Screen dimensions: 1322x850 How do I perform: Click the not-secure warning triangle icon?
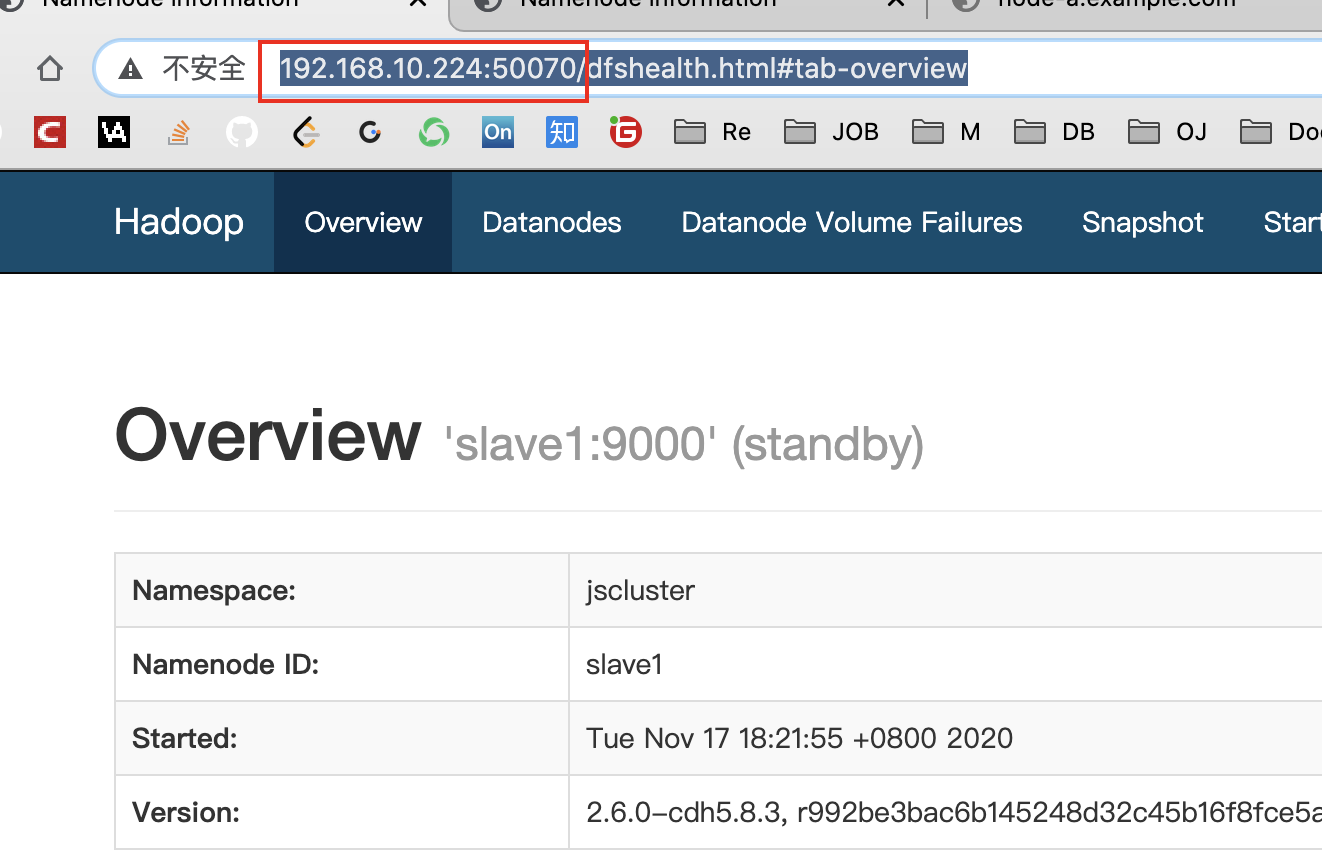130,69
